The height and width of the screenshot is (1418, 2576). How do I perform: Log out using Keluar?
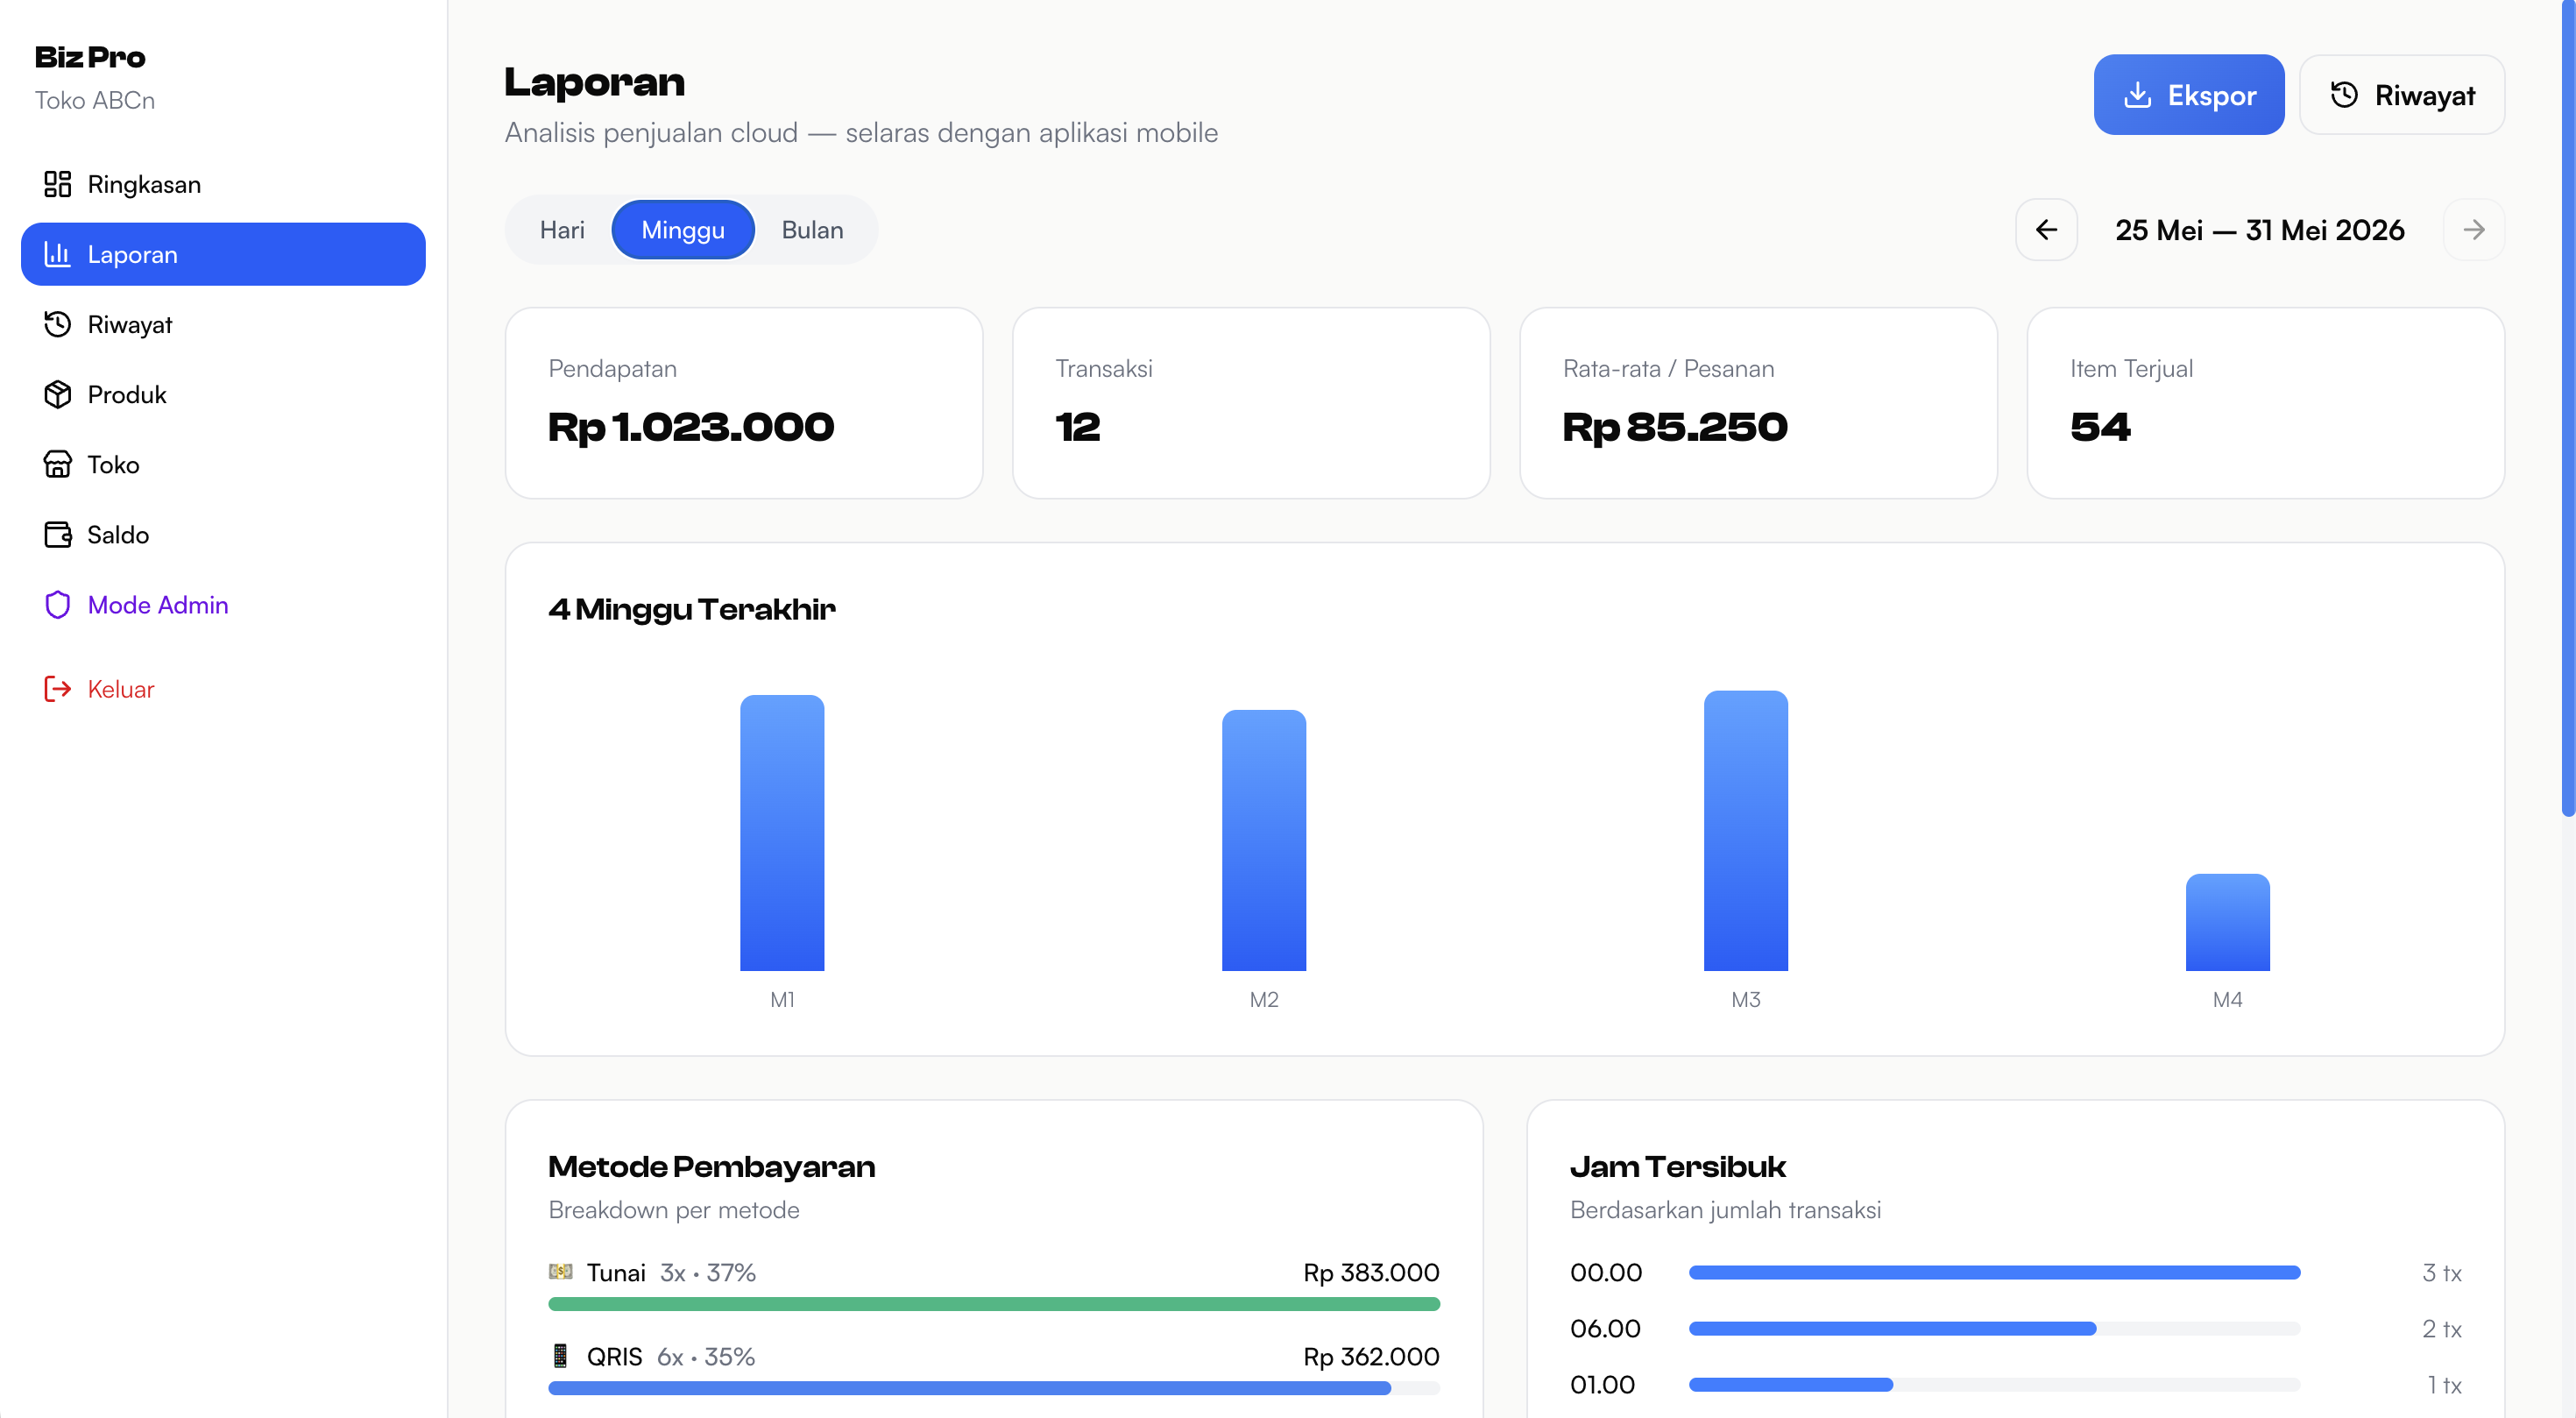pos(223,688)
